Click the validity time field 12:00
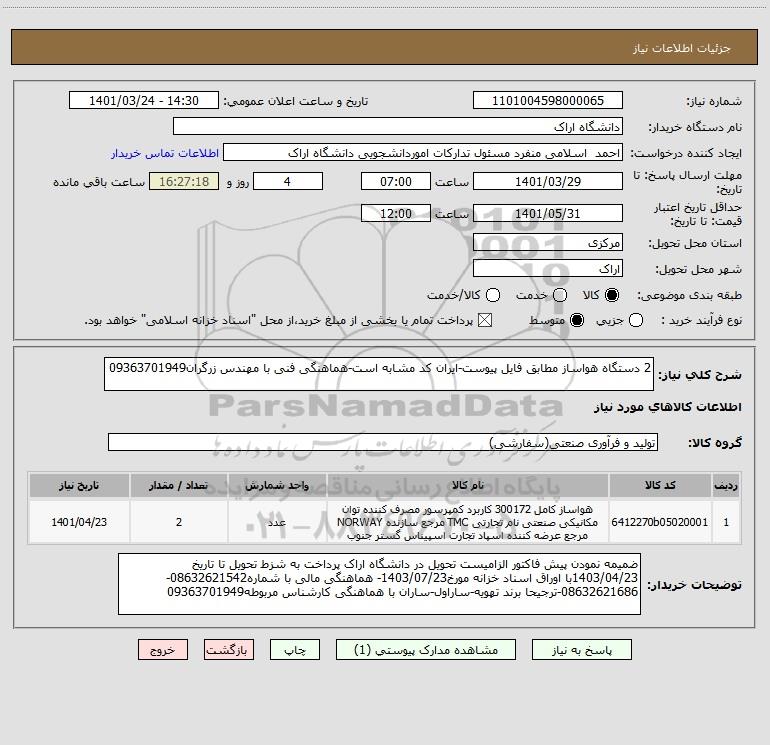Image resolution: width=770 pixels, height=745 pixels. point(396,214)
